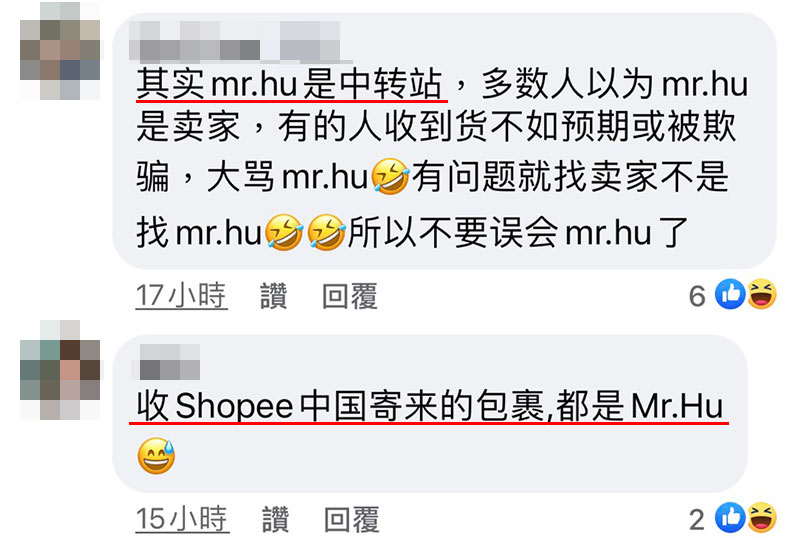The height and width of the screenshot is (540, 800).
Task: Click the first commenter's blurred name
Action: pos(235,42)
